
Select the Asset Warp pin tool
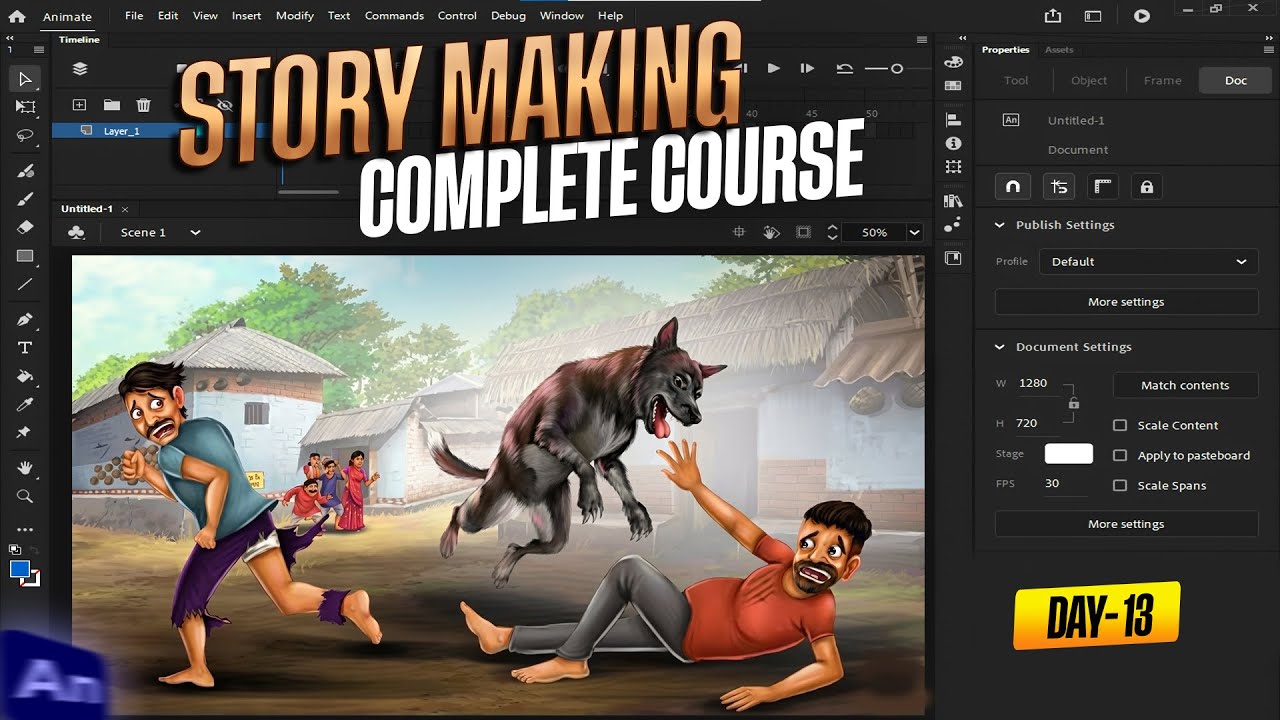tap(25, 432)
